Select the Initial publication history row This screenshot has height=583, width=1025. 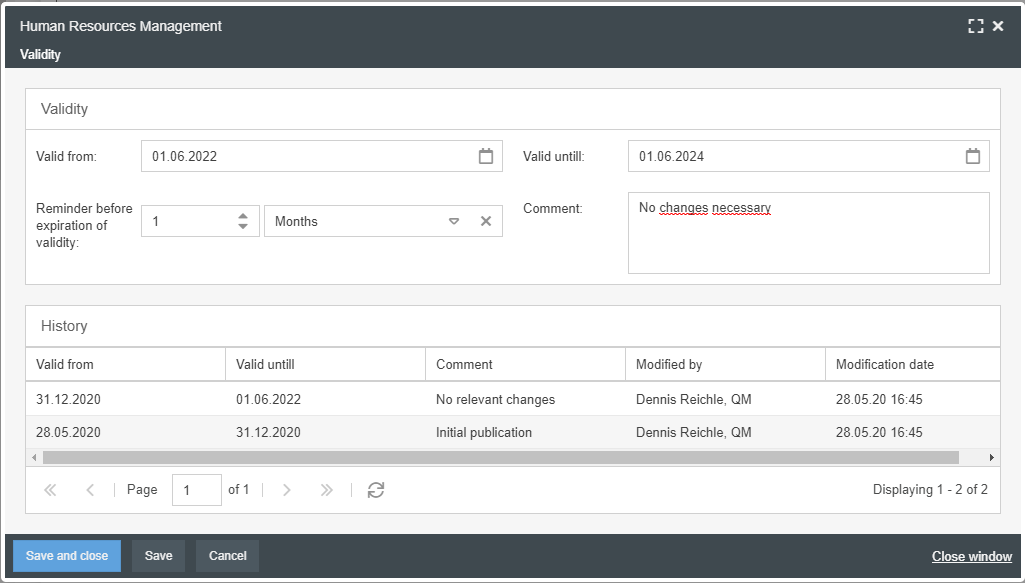point(484,433)
